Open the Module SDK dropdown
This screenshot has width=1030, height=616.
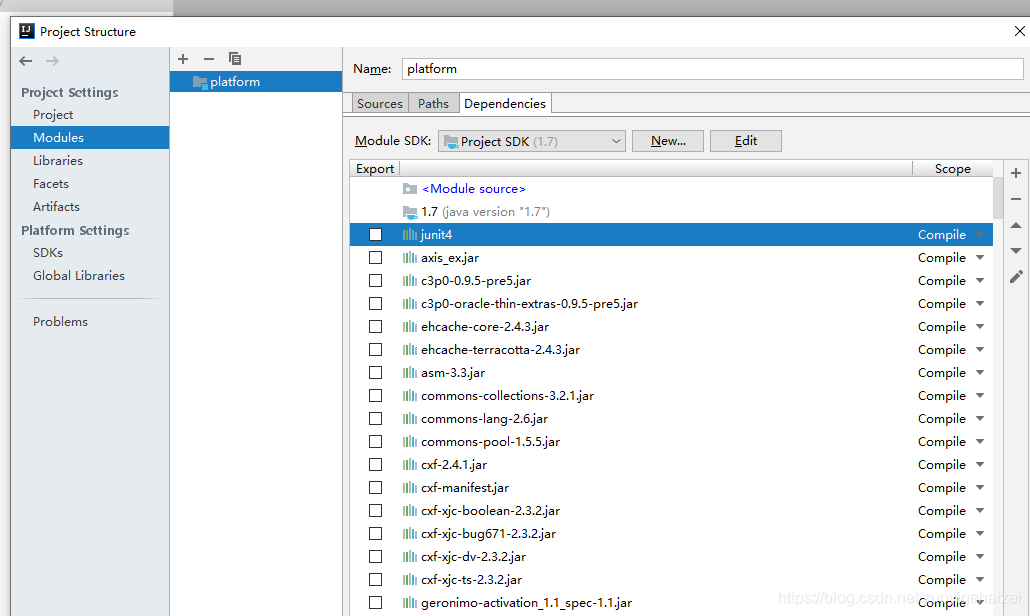[x=531, y=141]
